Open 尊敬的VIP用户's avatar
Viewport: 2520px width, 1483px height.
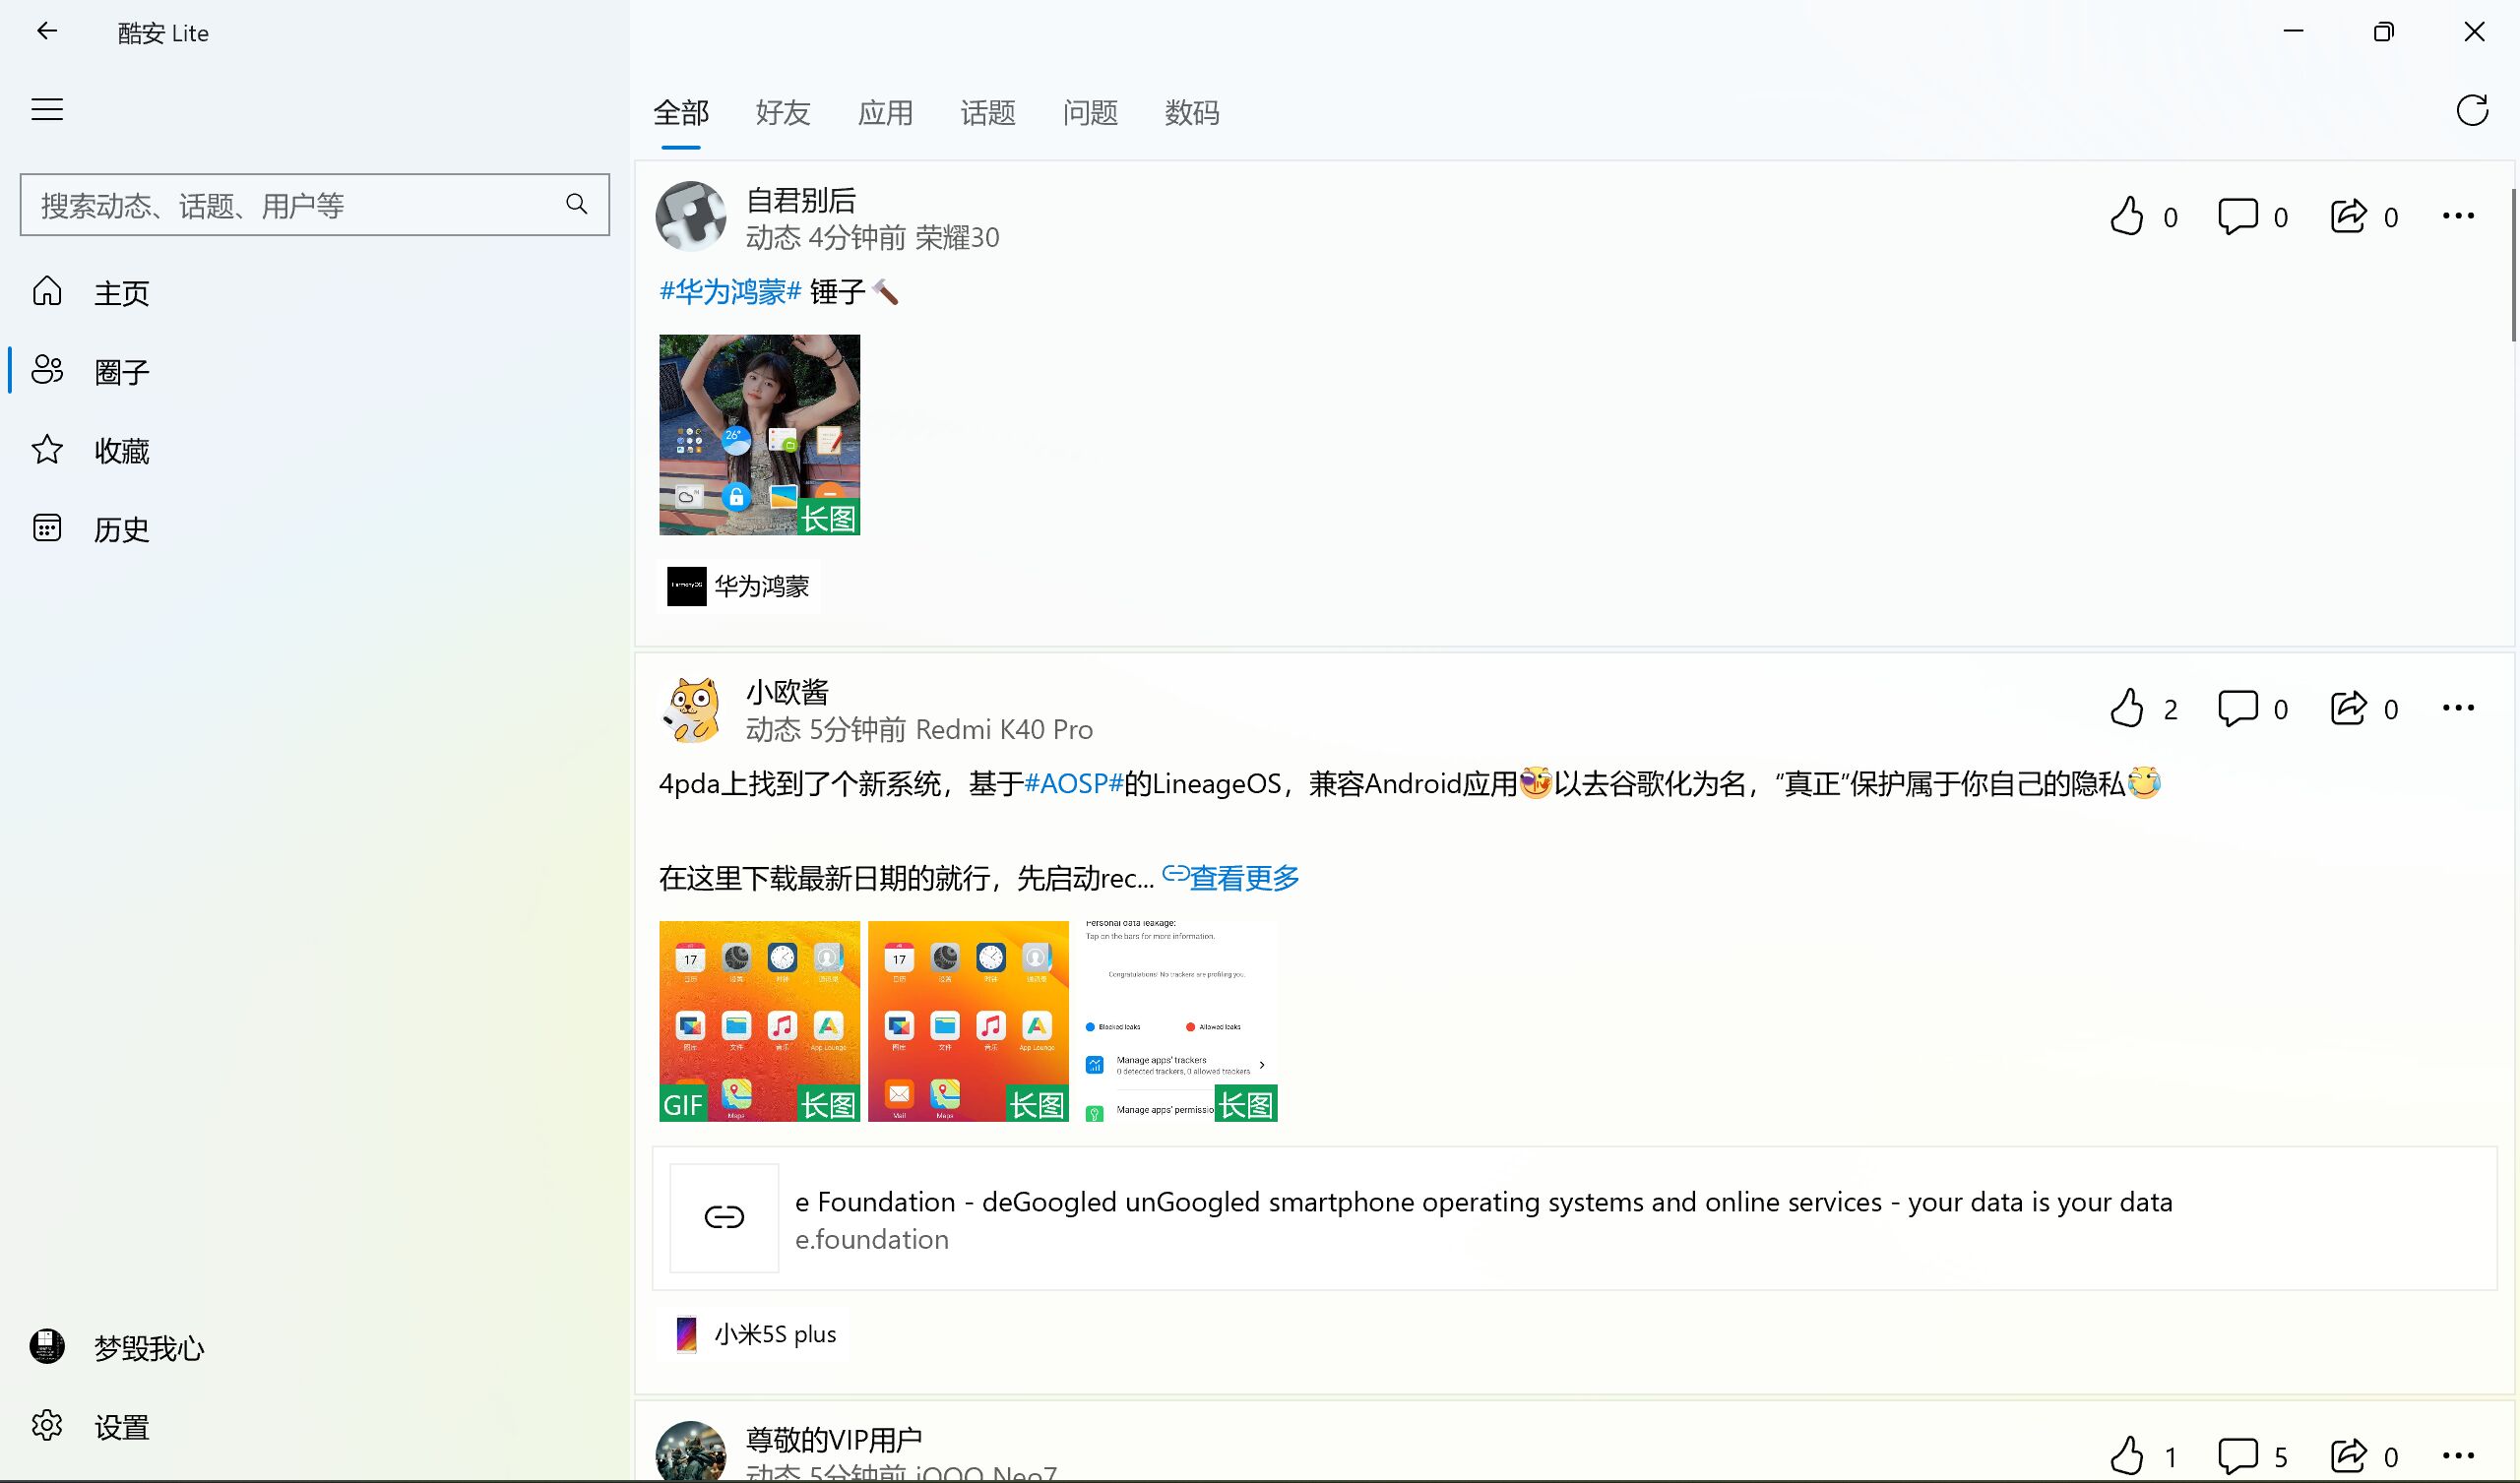pyautogui.click(x=690, y=1451)
